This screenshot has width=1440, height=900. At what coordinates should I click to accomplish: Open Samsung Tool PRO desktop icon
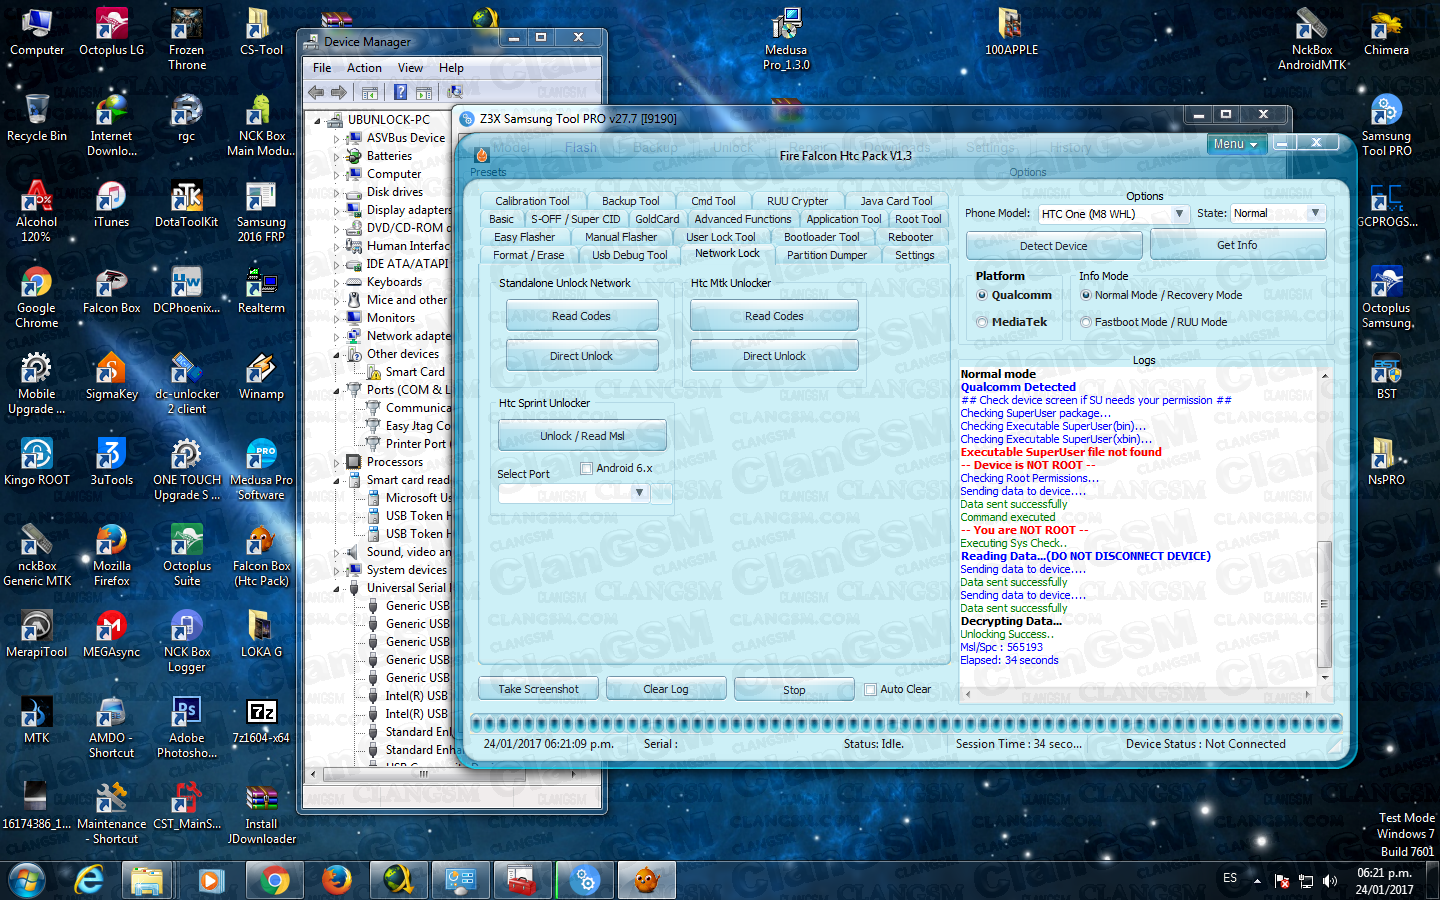1386,125
